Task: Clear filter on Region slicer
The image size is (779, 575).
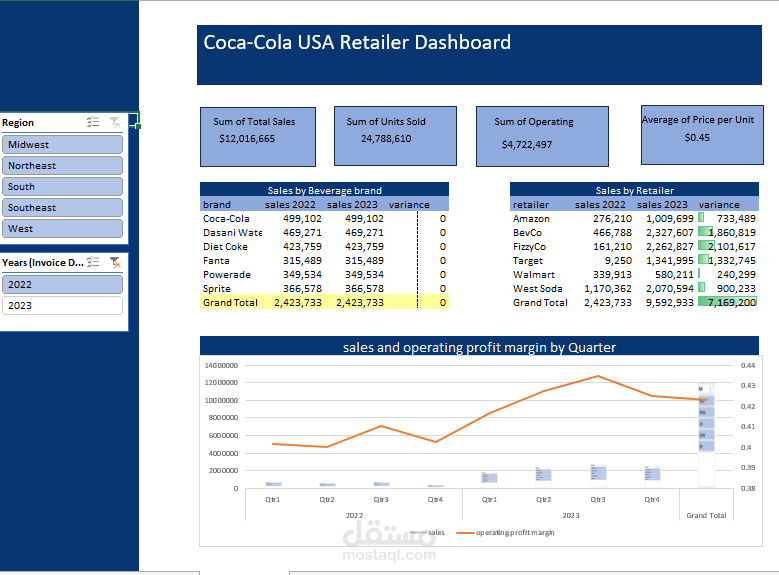Action: click(115, 122)
